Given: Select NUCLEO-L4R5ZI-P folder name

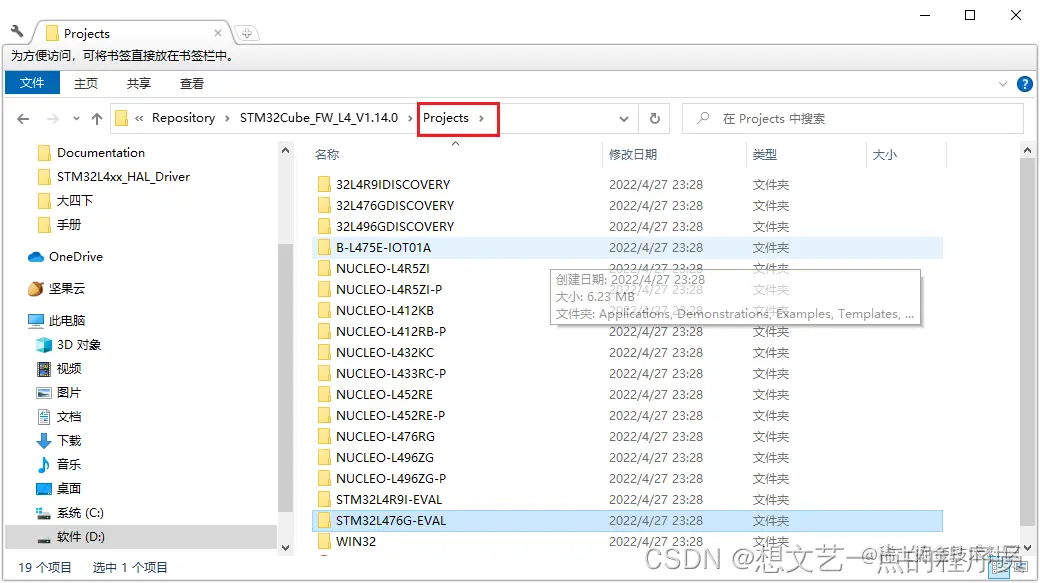Looking at the screenshot, I should point(389,289).
